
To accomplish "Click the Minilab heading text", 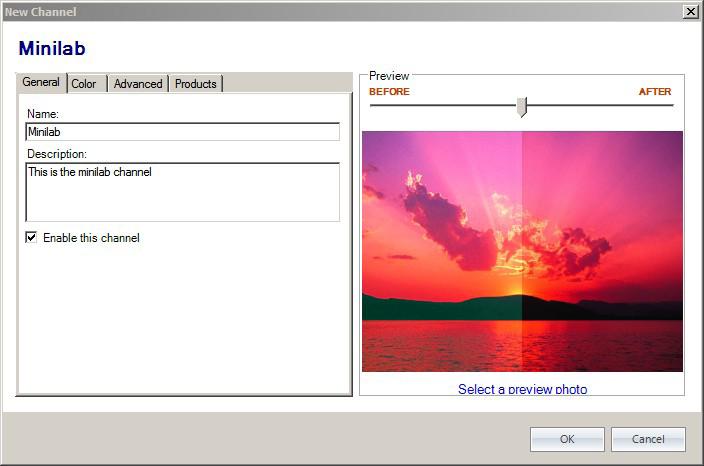I will [x=52, y=48].
